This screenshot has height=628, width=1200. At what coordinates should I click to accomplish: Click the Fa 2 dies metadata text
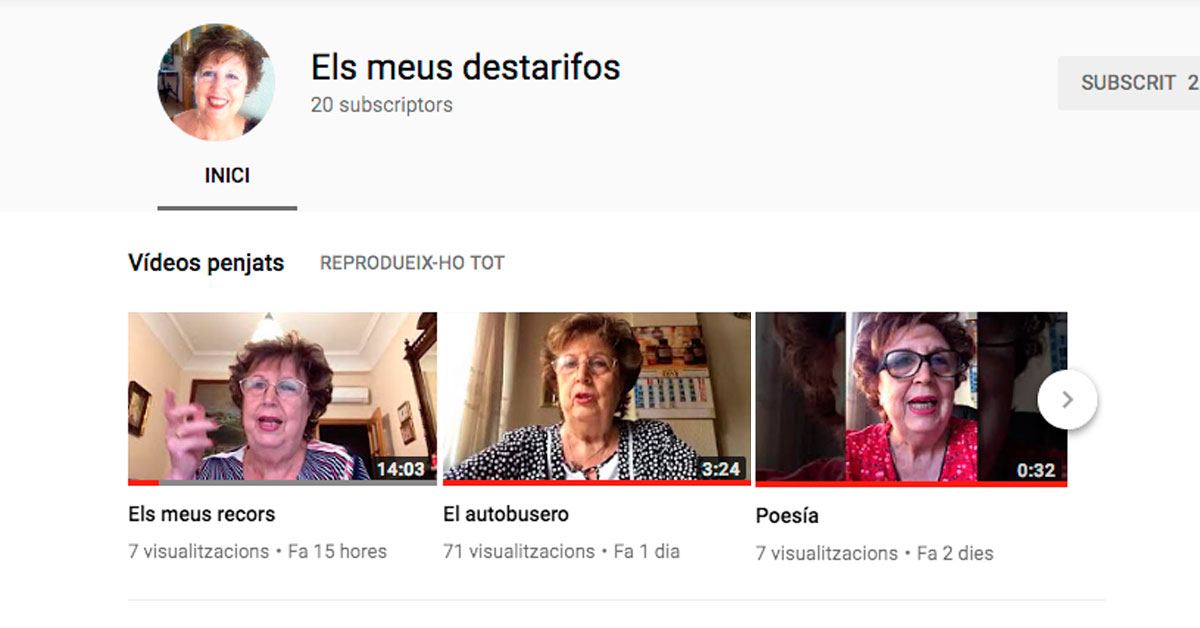(955, 553)
